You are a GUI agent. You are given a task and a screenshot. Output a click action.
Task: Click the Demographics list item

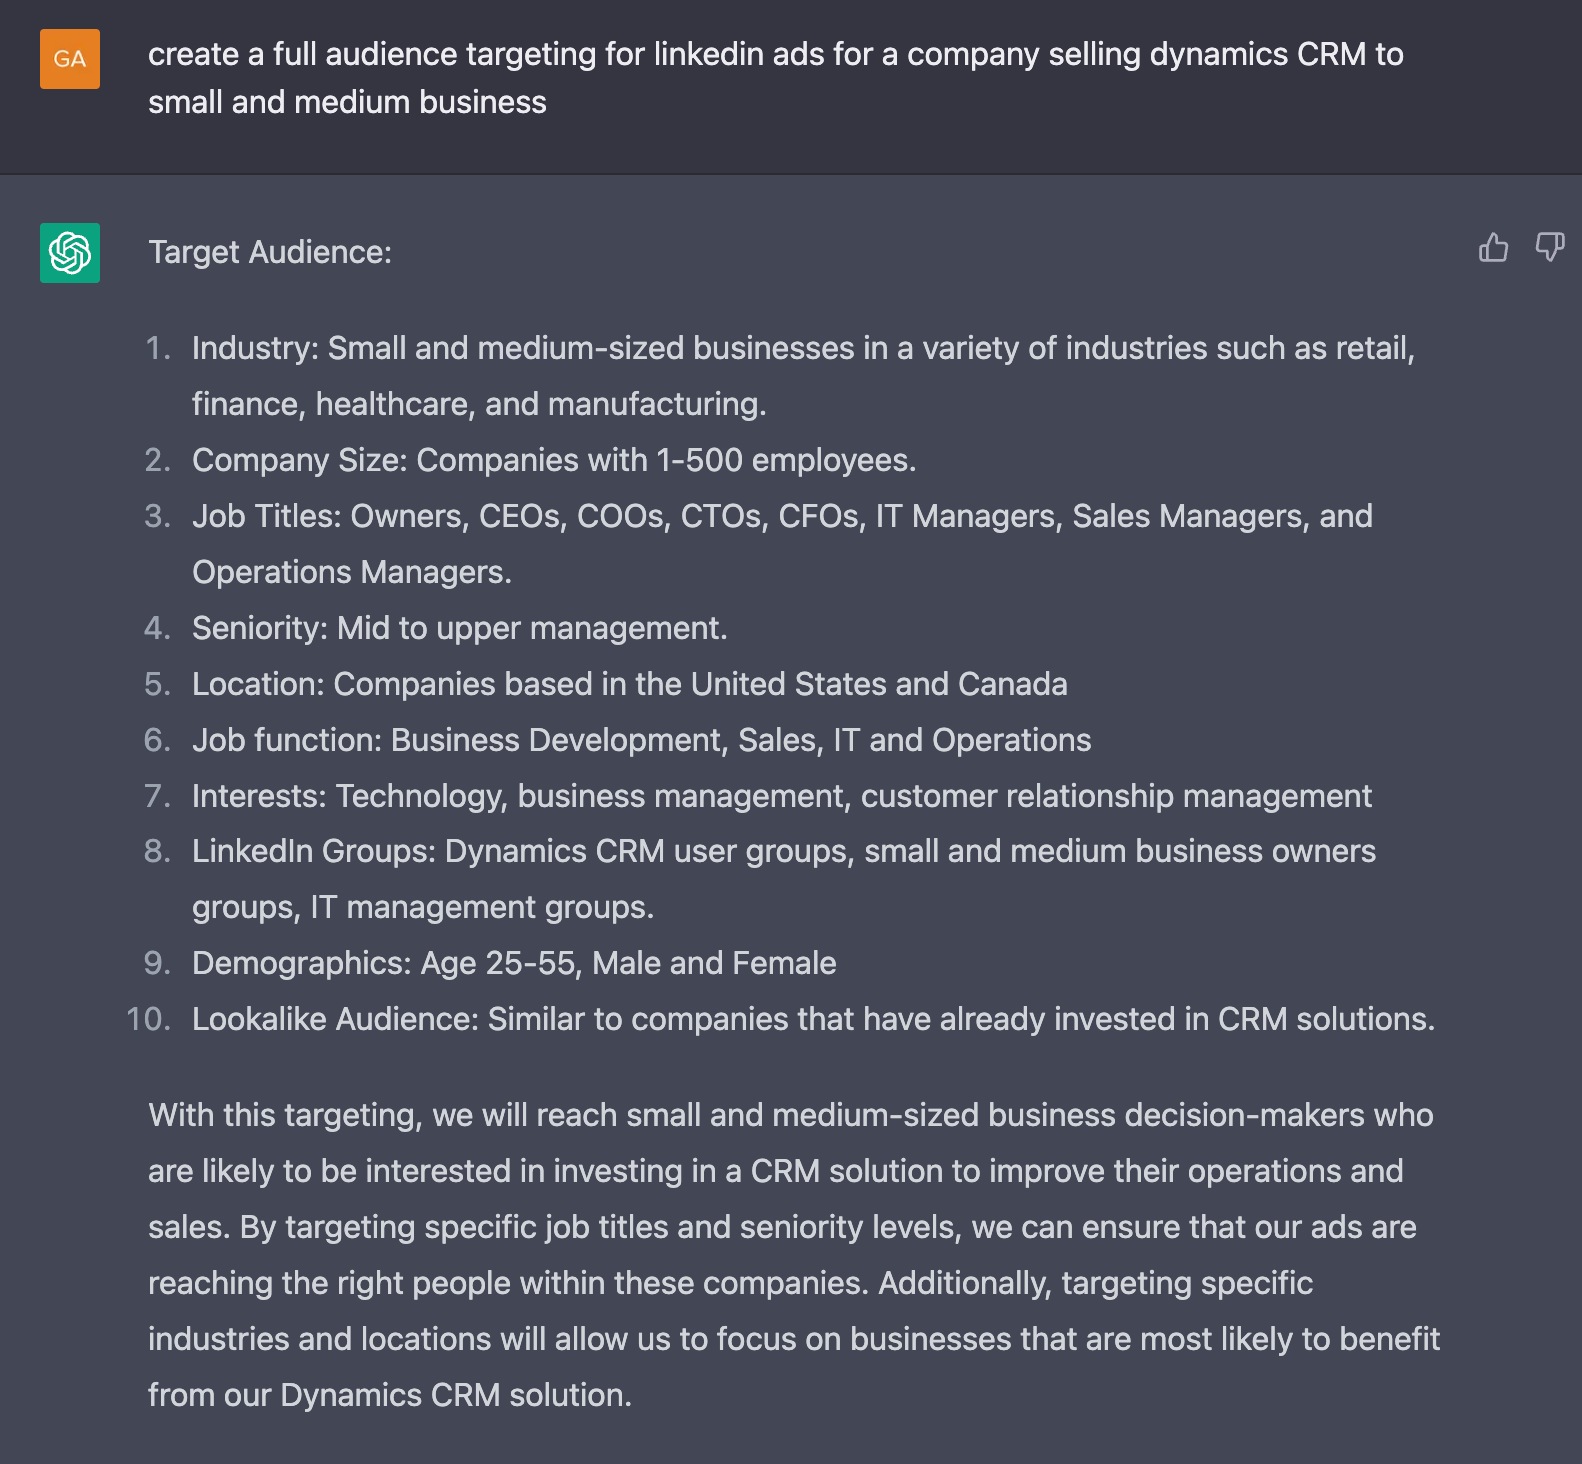coord(514,963)
